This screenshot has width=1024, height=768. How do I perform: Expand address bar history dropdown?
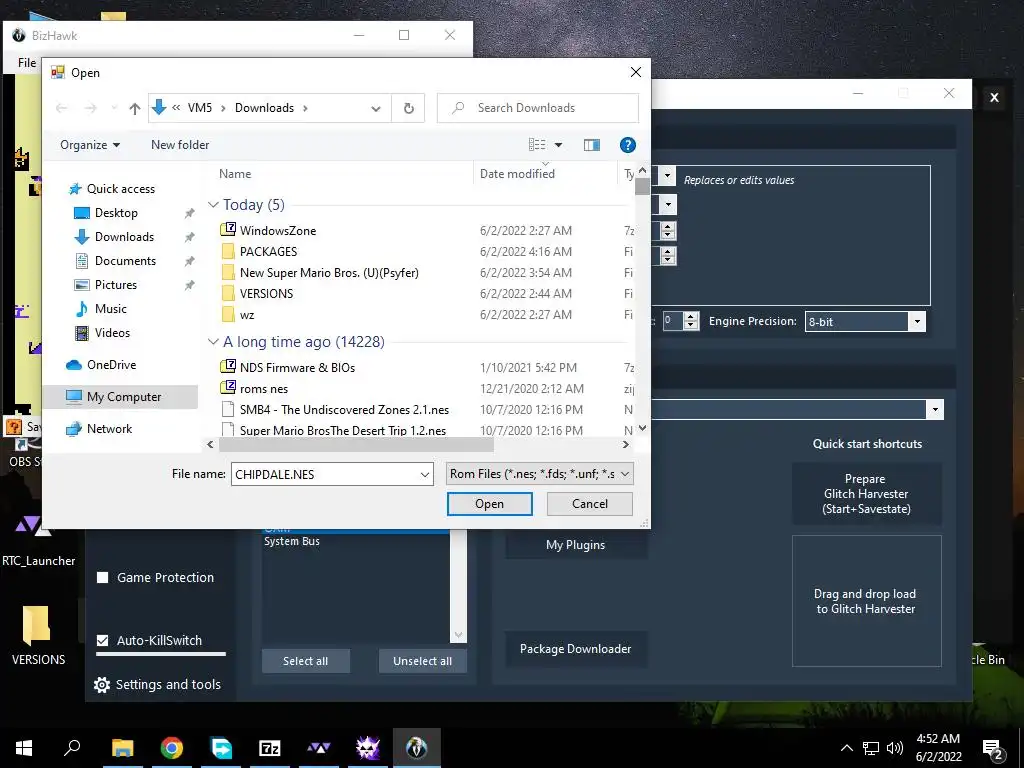click(x=376, y=108)
